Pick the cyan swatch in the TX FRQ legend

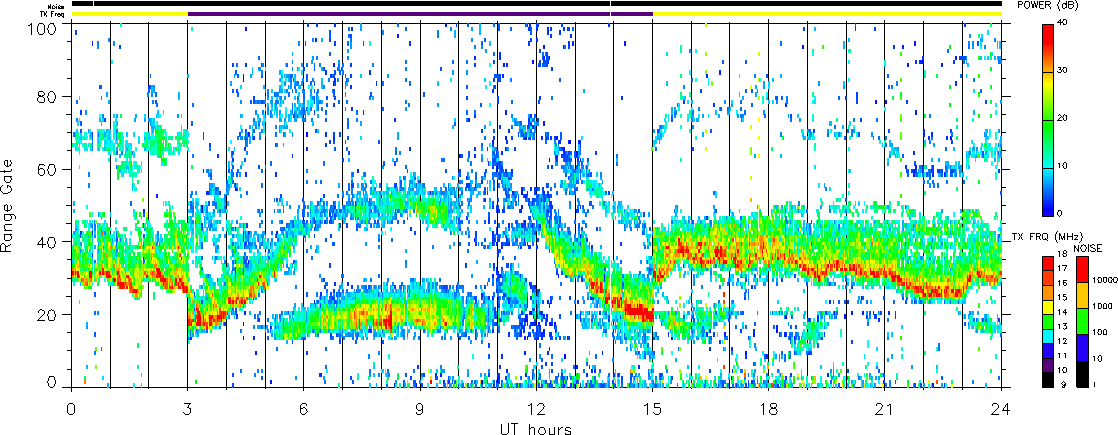pos(1047,336)
